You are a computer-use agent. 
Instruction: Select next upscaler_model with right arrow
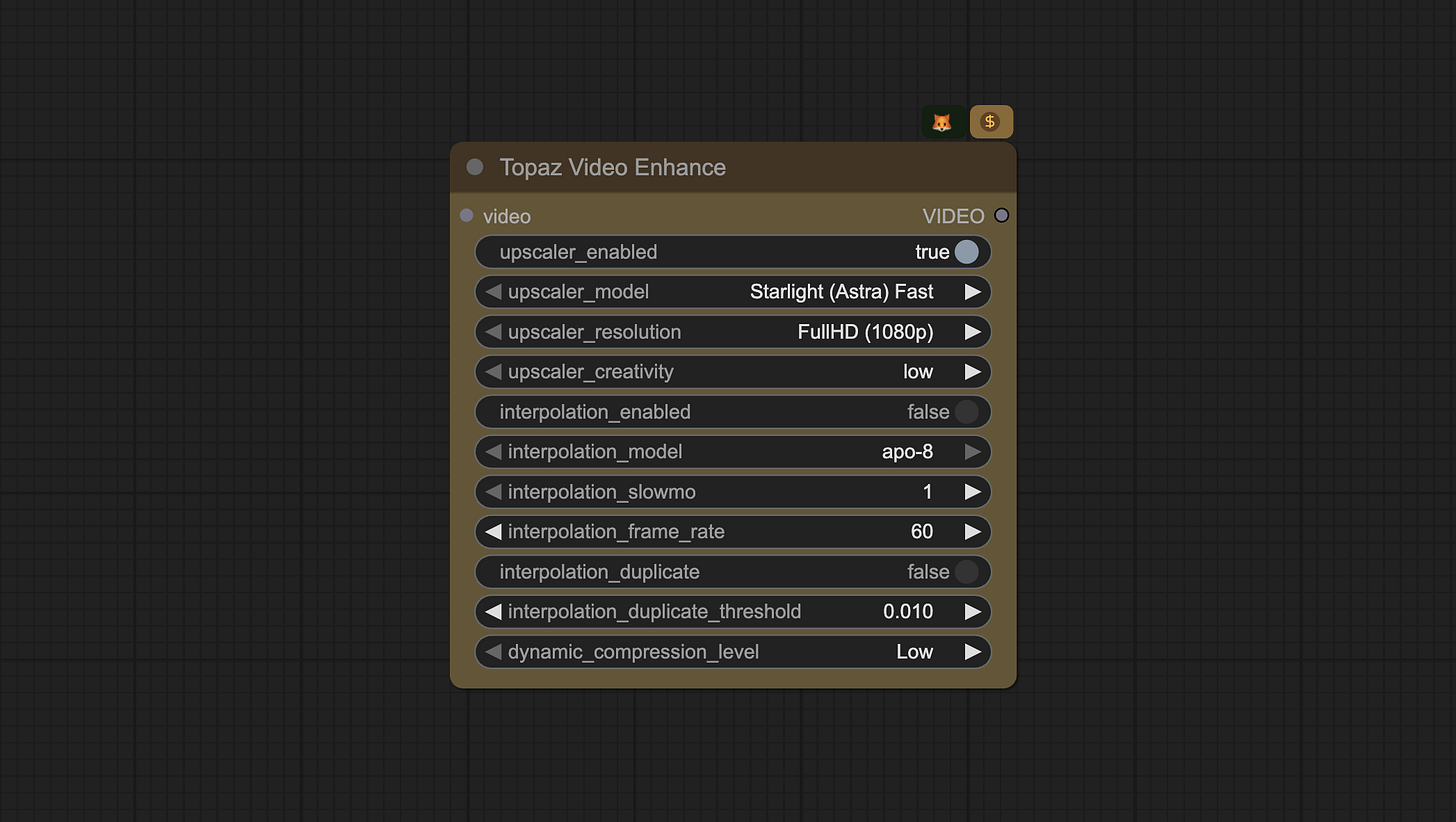tap(972, 292)
